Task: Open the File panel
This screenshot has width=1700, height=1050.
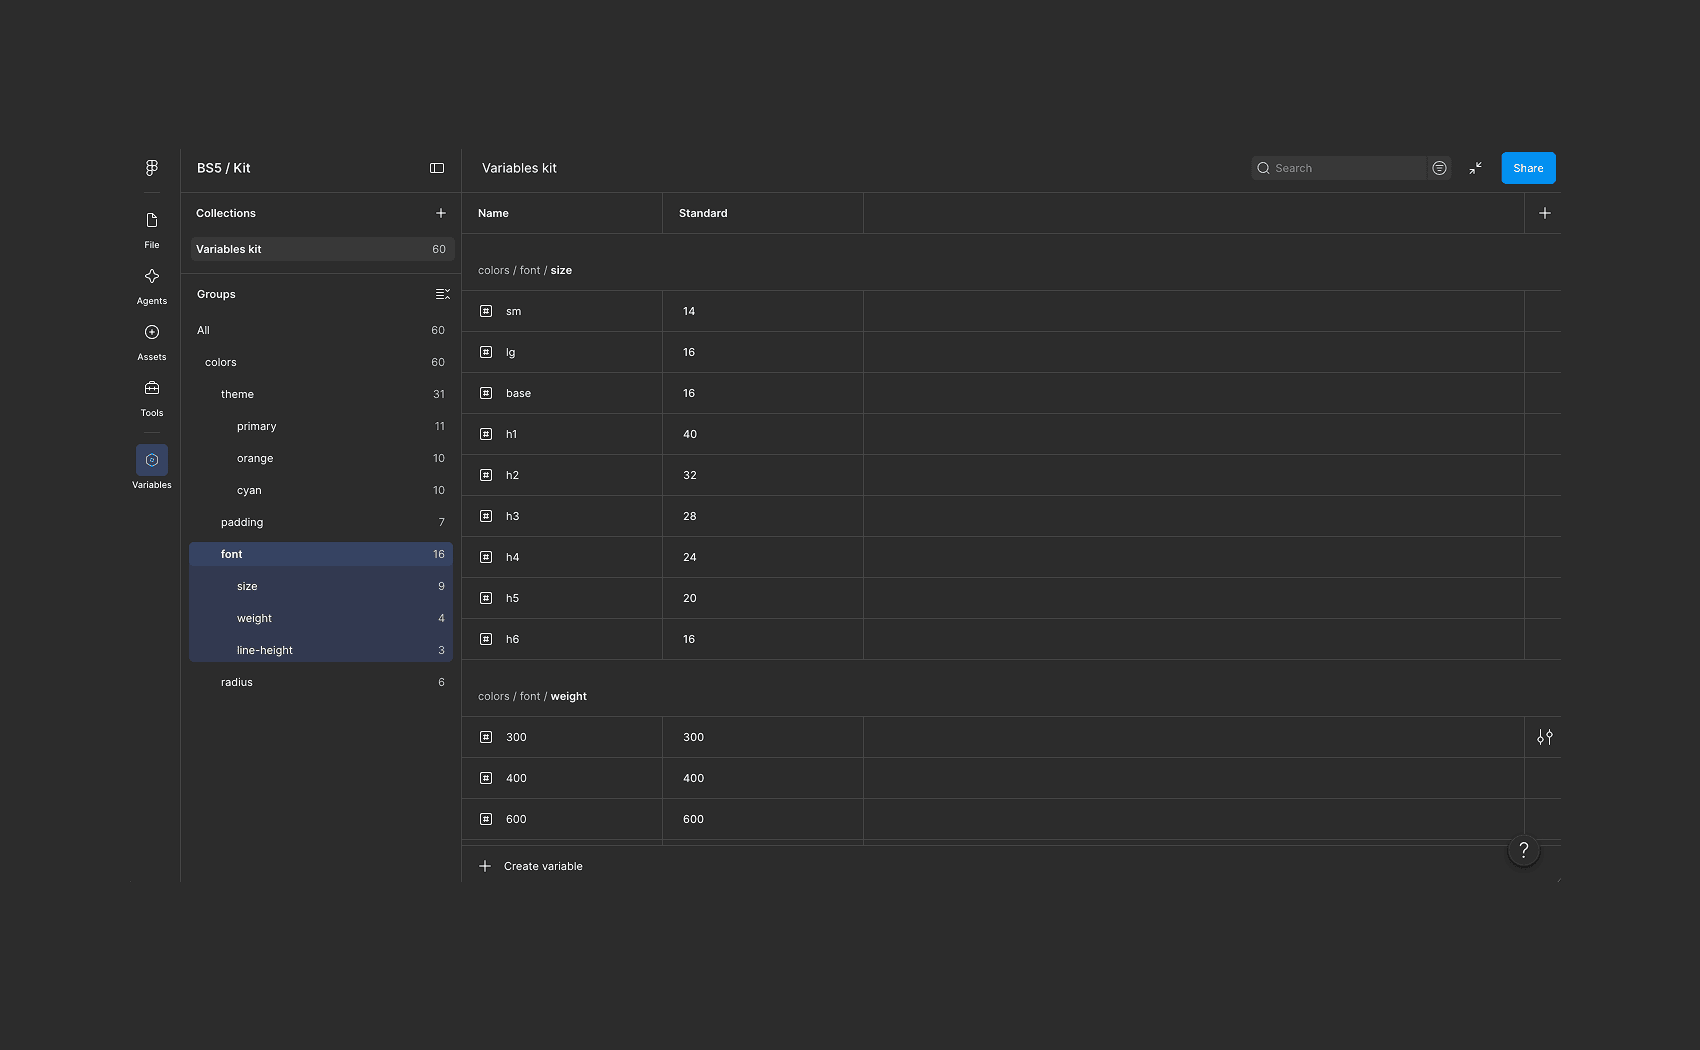Action: point(152,230)
